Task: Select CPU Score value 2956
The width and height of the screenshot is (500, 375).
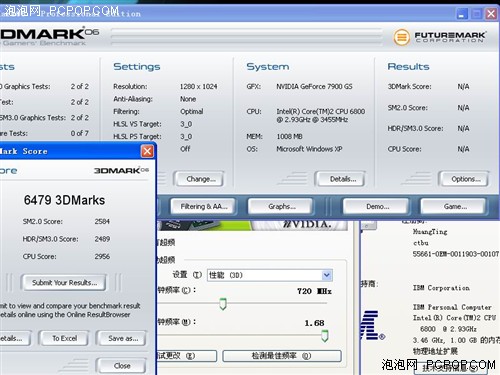Action: 102,257
